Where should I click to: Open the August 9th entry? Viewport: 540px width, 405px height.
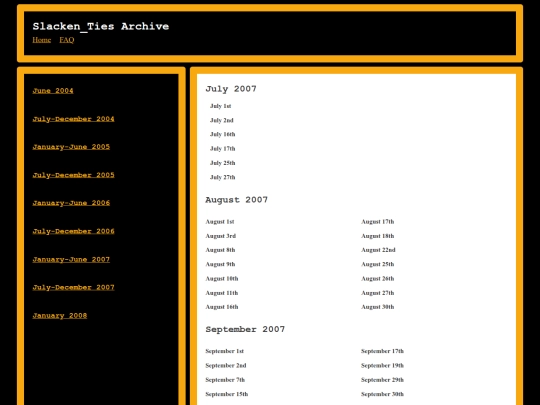coord(220,264)
